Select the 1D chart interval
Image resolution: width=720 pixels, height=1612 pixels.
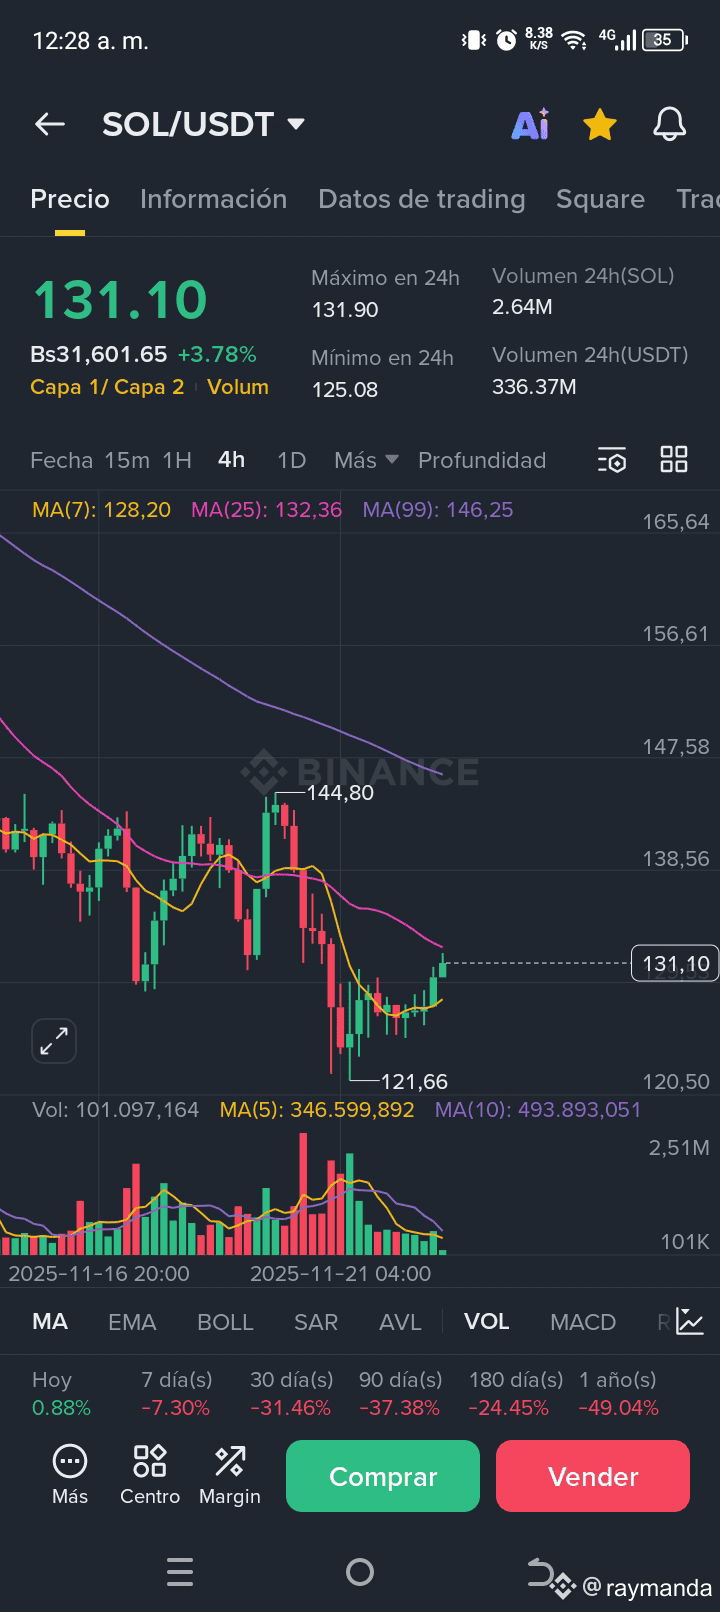[291, 460]
